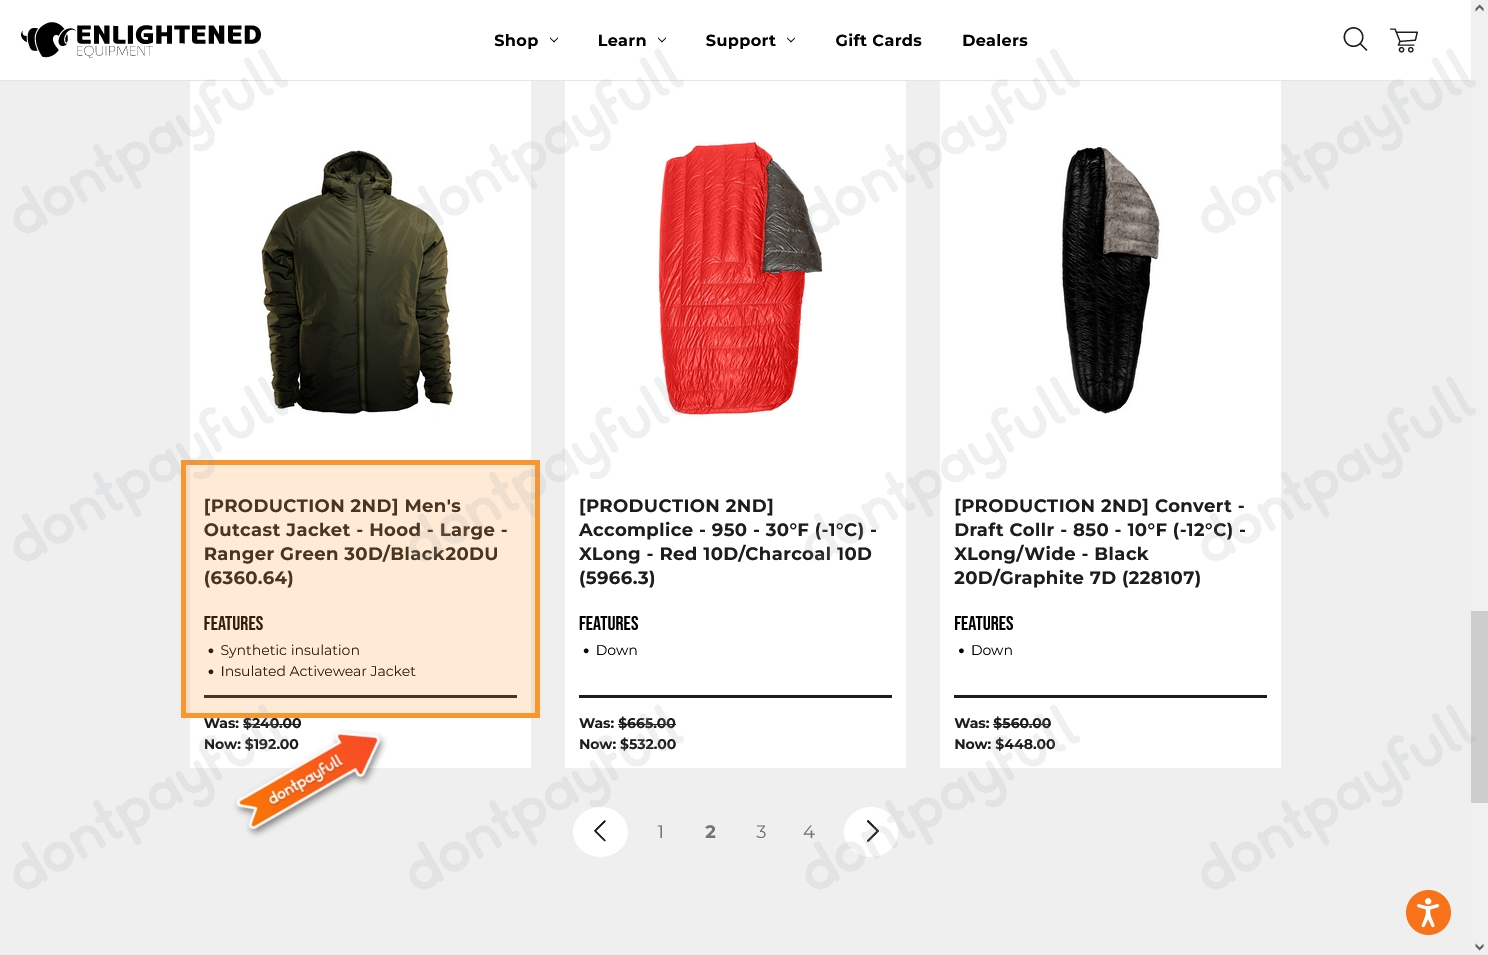Go to page 3 of results

point(761,831)
